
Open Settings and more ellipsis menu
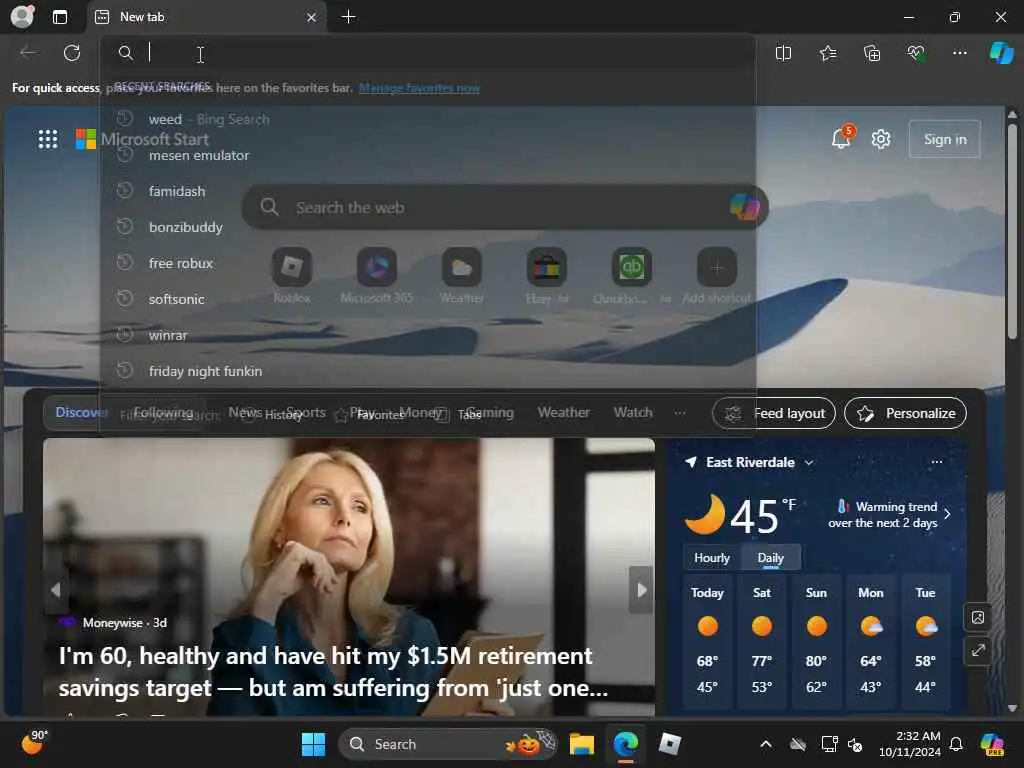pyautogui.click(x=959, y=54)
